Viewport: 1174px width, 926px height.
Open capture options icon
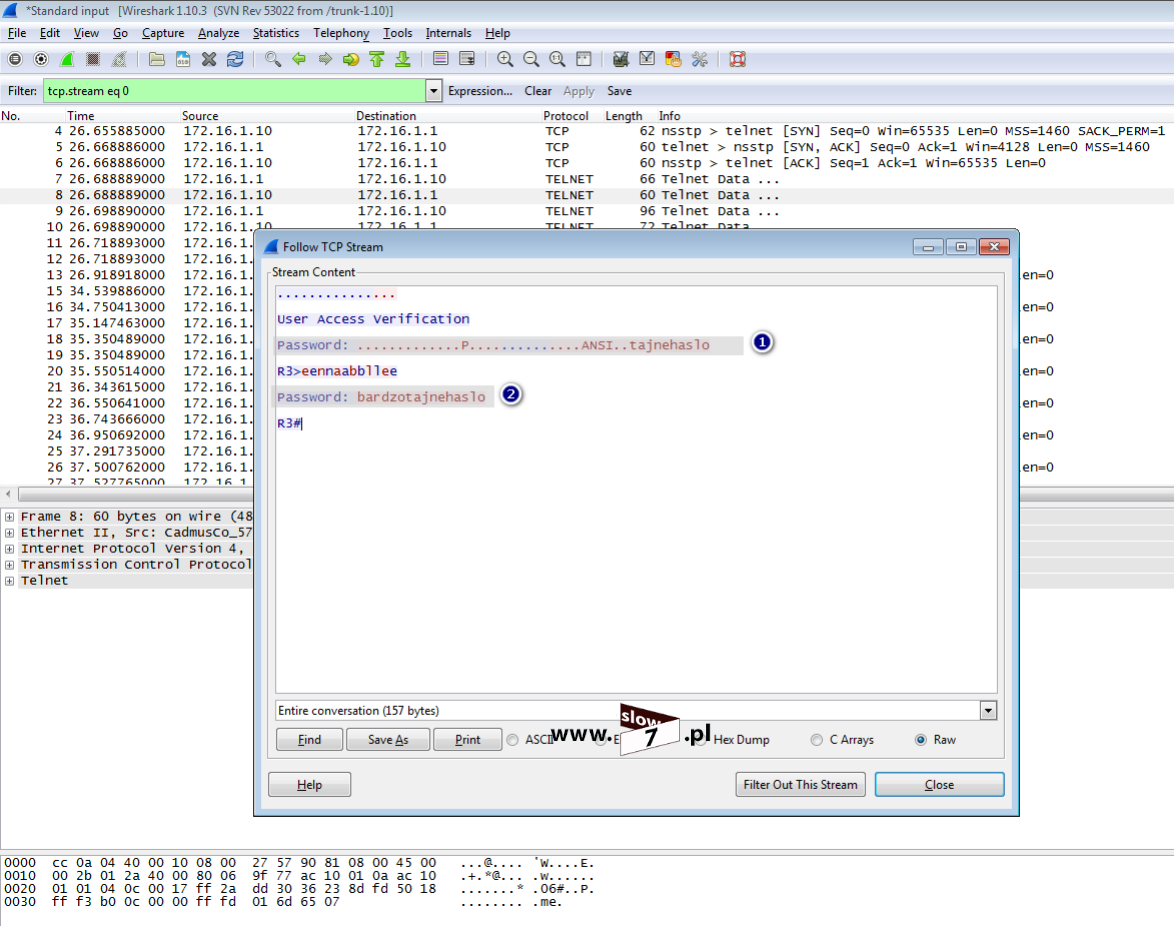[x=41, y=59]
